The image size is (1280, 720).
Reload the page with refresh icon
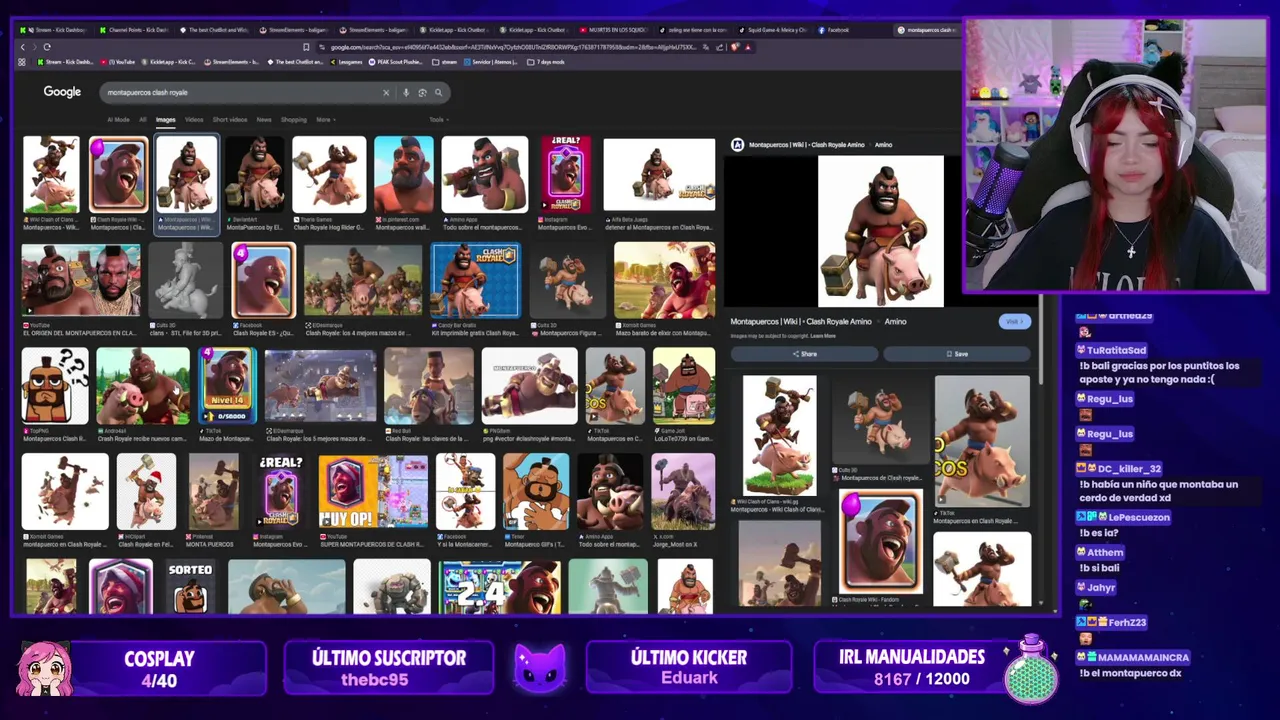coord(46,47)
